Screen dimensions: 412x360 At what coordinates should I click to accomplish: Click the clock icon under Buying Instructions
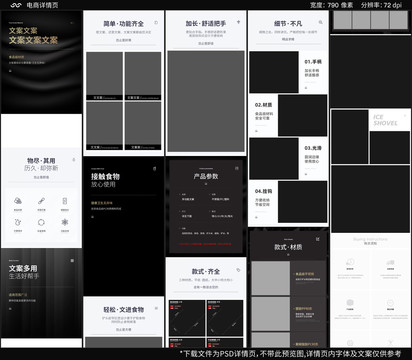(350, 262)
